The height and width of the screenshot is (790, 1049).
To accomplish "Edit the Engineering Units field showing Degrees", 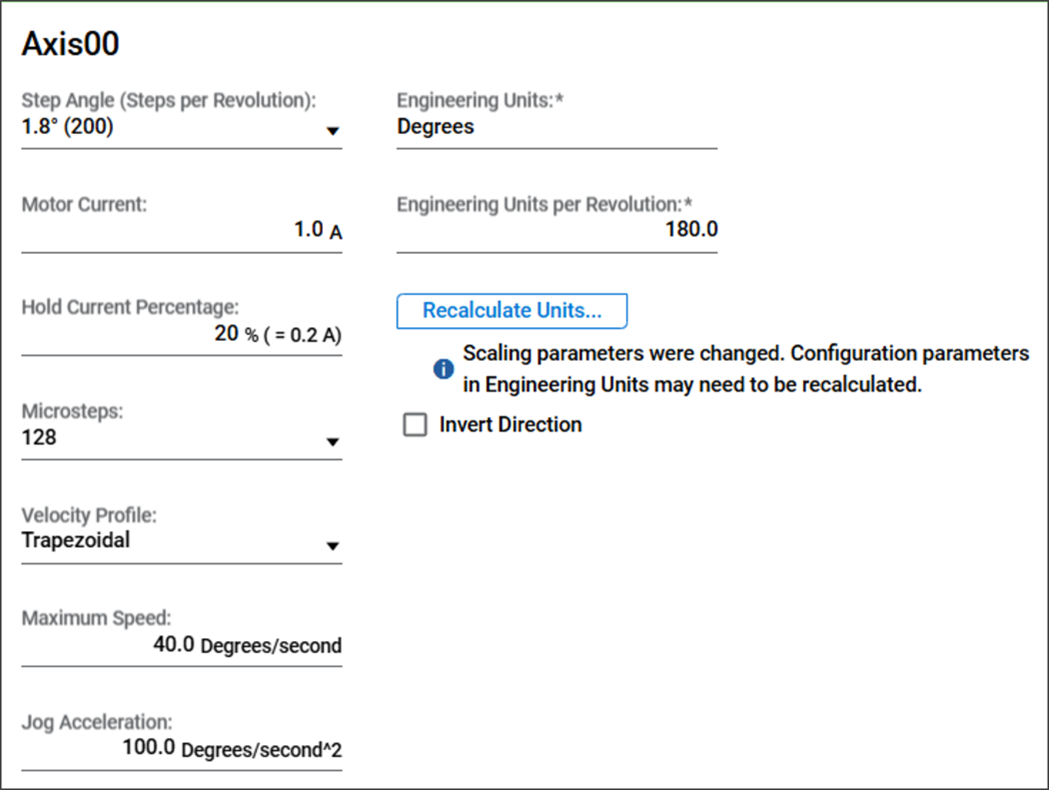I will 557,127.
